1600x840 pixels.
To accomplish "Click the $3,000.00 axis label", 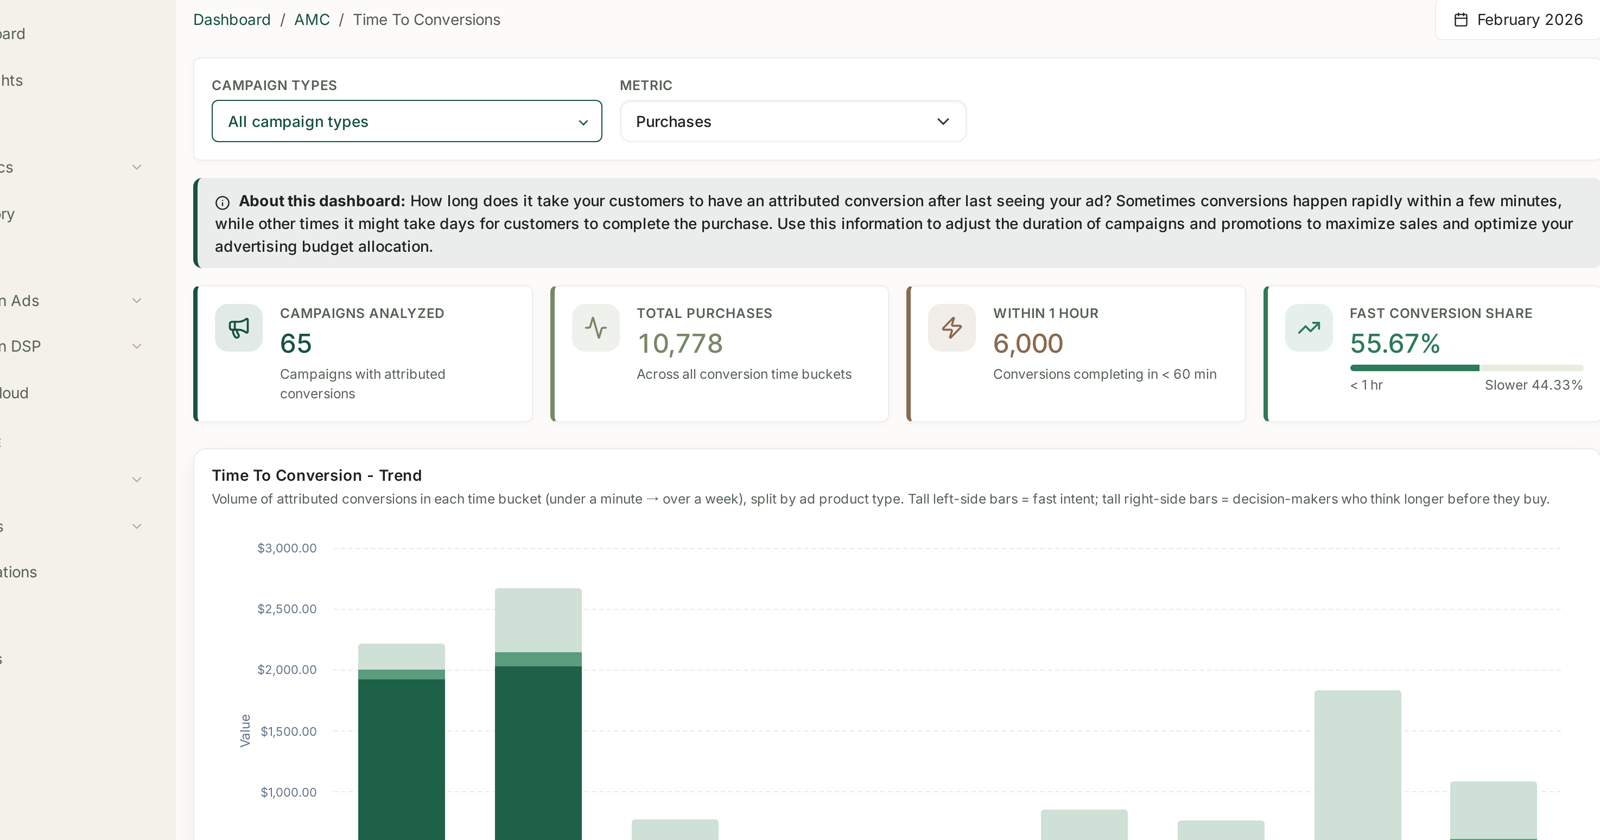I will [287, 548].
